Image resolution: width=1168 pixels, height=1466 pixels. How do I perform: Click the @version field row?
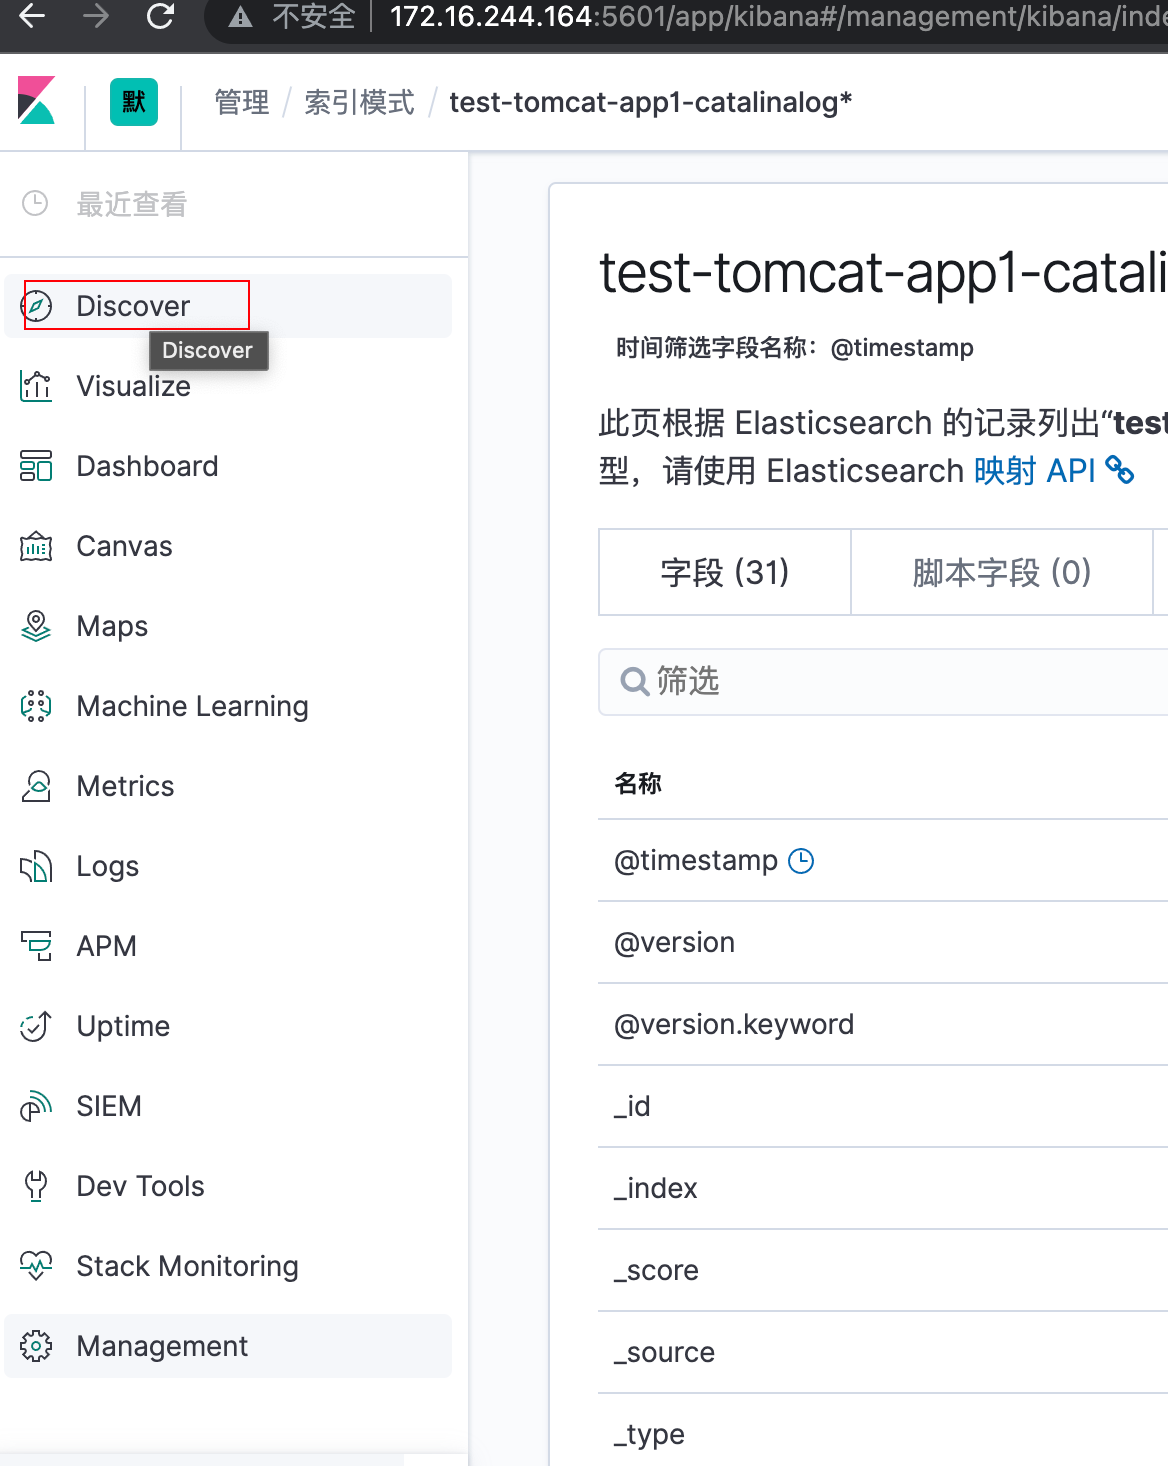tap(883, 942)
